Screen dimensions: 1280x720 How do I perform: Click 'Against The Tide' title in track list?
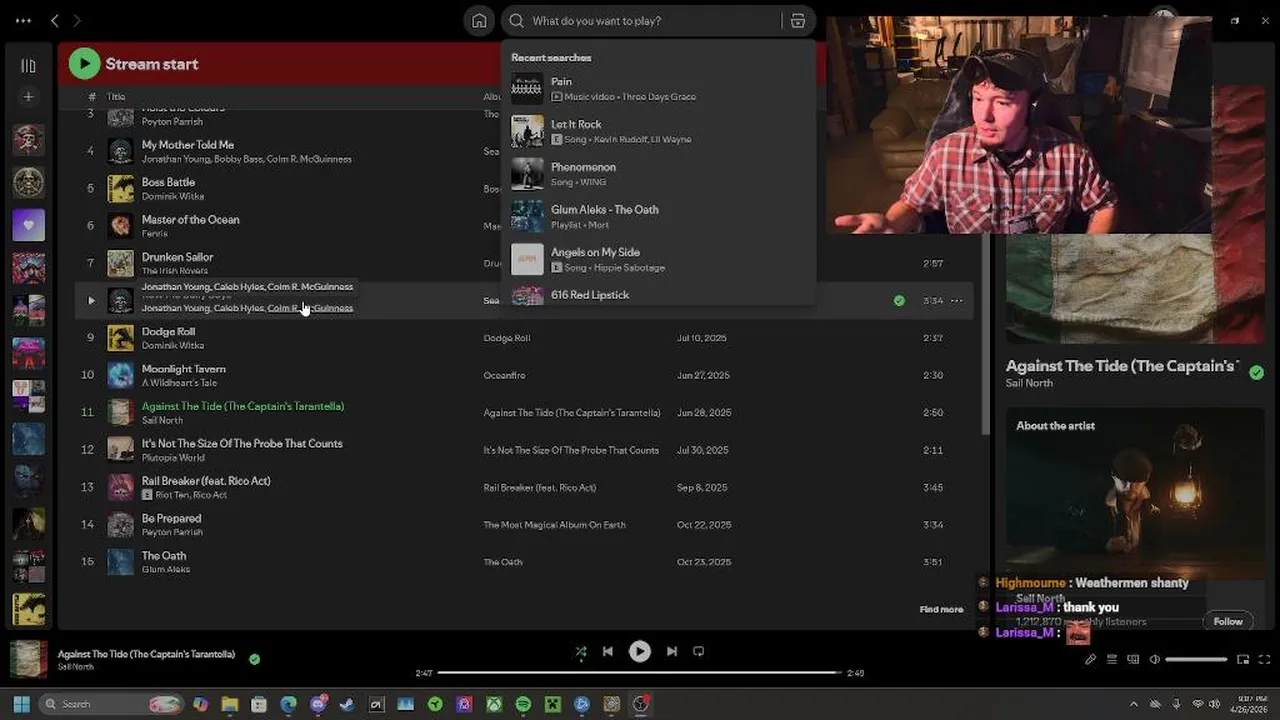(x=243, y=406)
